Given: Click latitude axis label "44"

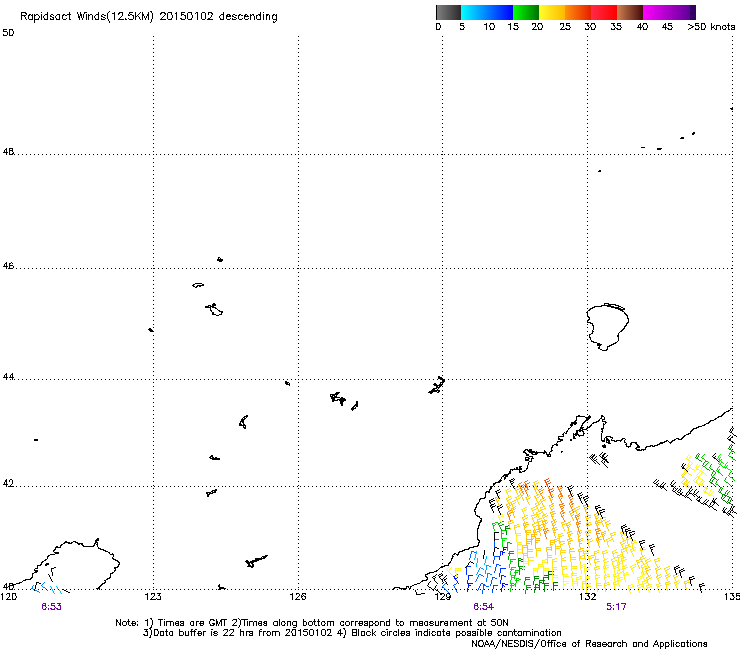Looking at the screenshot, I should pyautogui.click(x=8, y=377).
